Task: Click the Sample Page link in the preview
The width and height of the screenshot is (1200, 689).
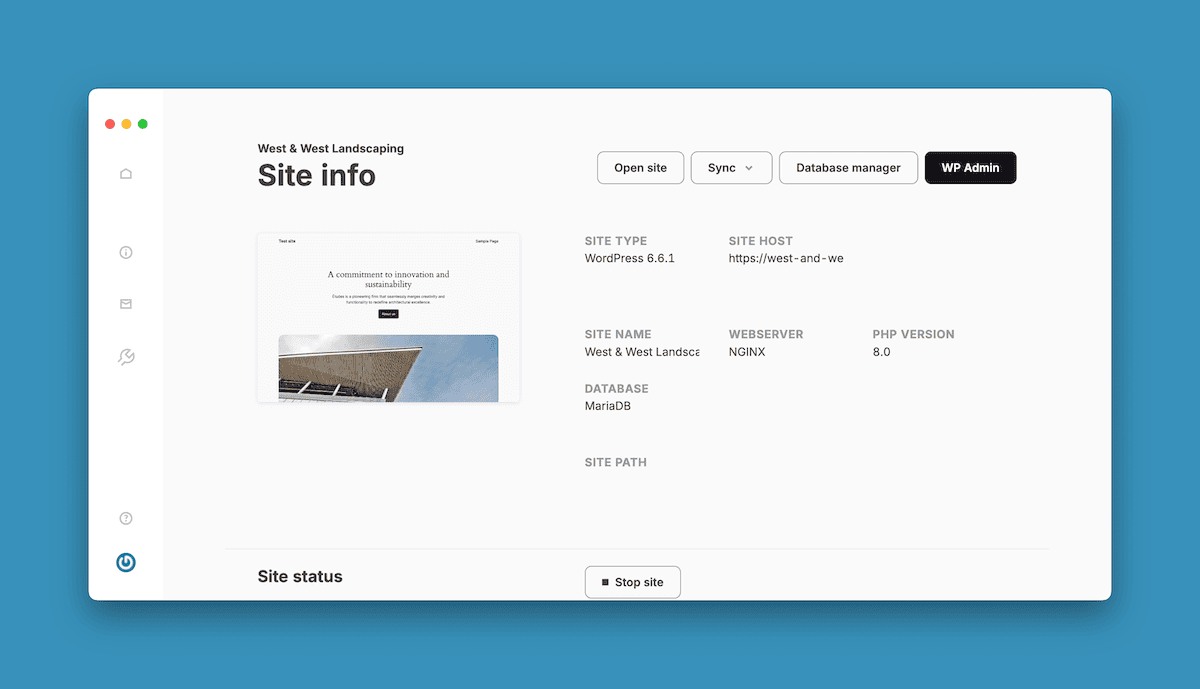Action: [486, 241]
